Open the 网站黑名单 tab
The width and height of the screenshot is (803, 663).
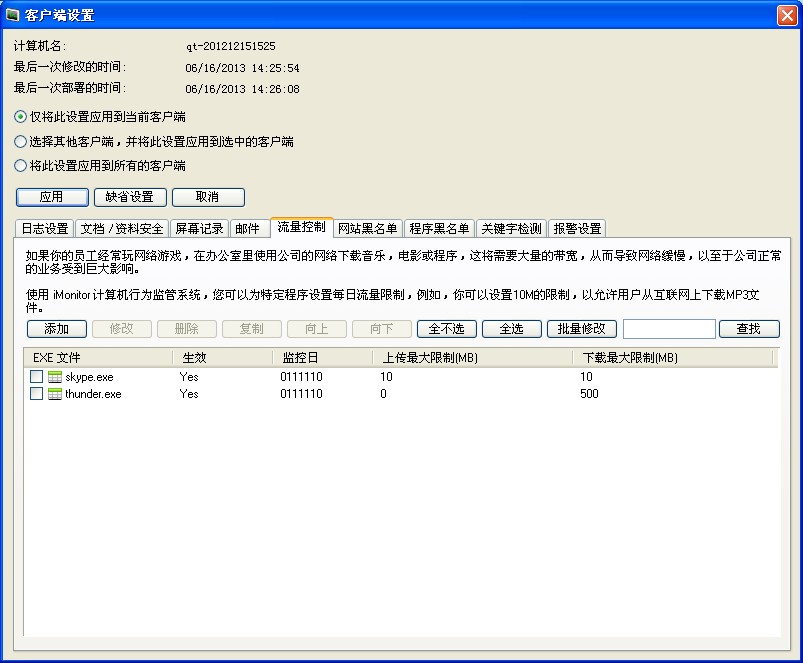(x=368, y=228)
